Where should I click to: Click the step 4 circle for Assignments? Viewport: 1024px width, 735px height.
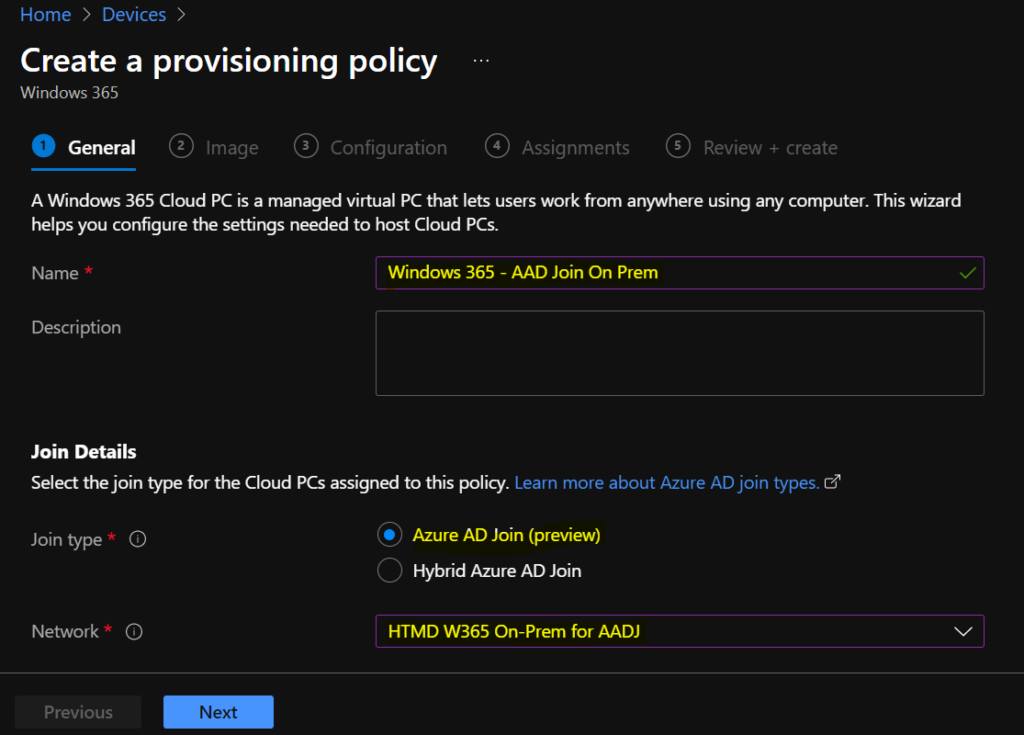pos(497,146)
